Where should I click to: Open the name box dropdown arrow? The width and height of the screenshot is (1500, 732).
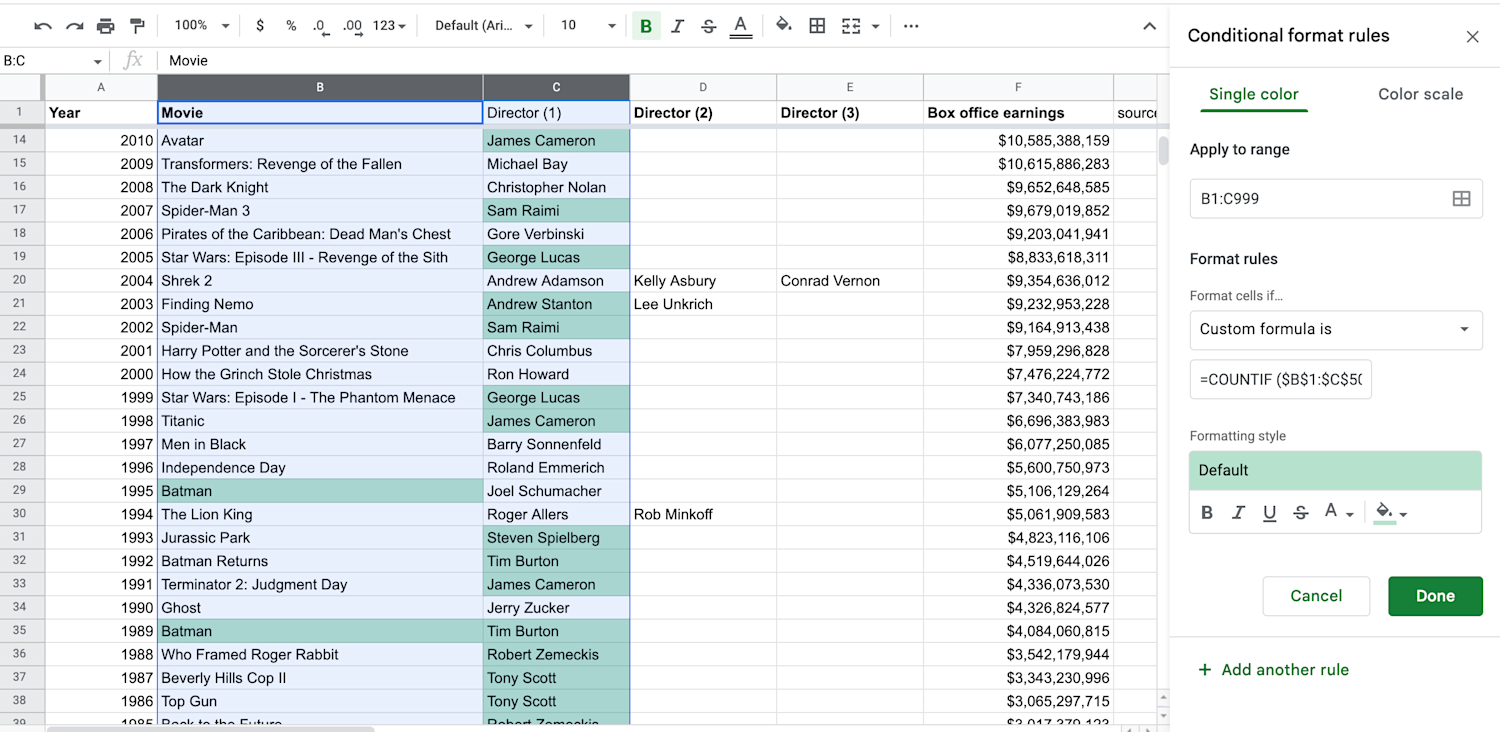click(97, 61)
